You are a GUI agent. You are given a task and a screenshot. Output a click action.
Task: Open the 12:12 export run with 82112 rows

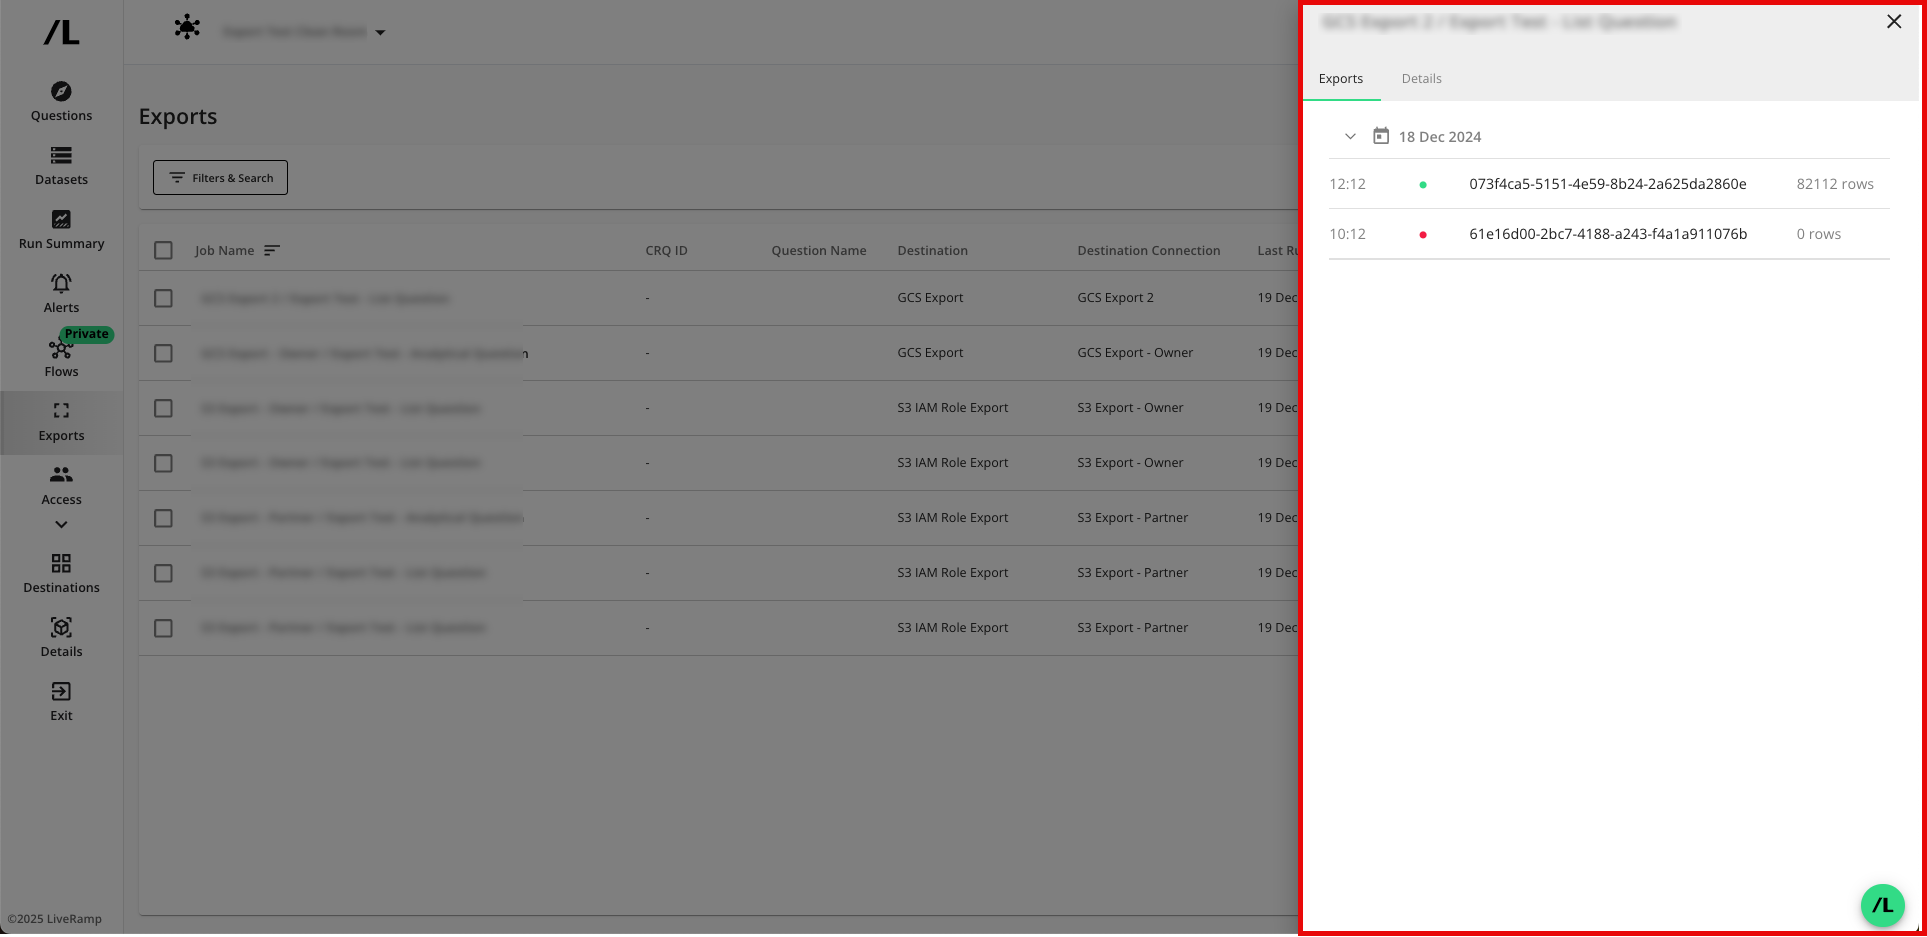click(x=1607, y=184)
